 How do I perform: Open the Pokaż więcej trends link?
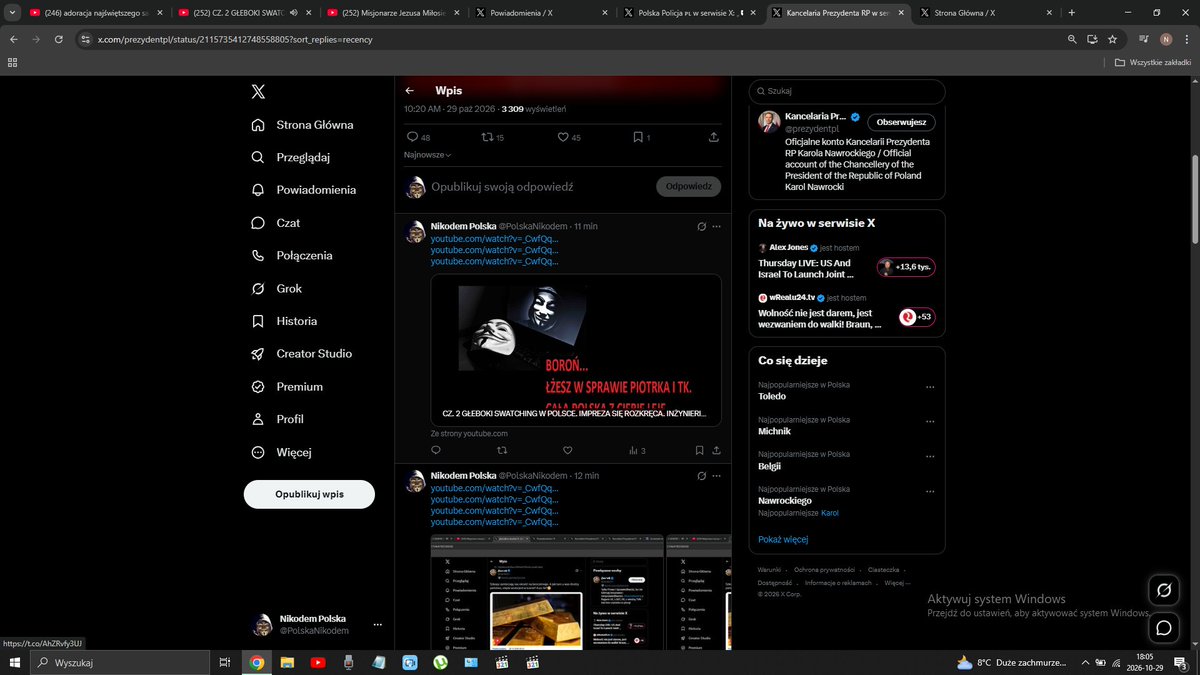(783, 540)
